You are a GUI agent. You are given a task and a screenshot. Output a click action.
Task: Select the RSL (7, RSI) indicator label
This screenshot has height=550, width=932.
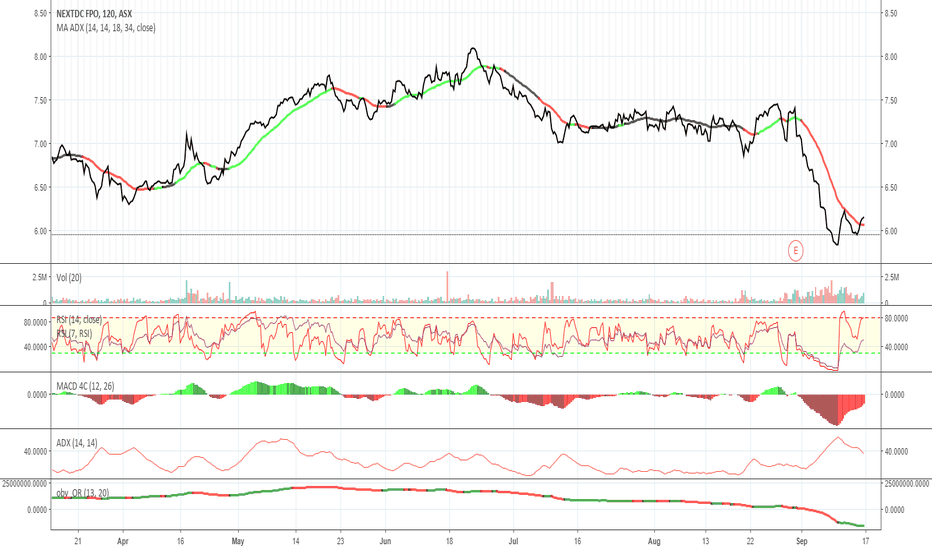click(74, 334)
